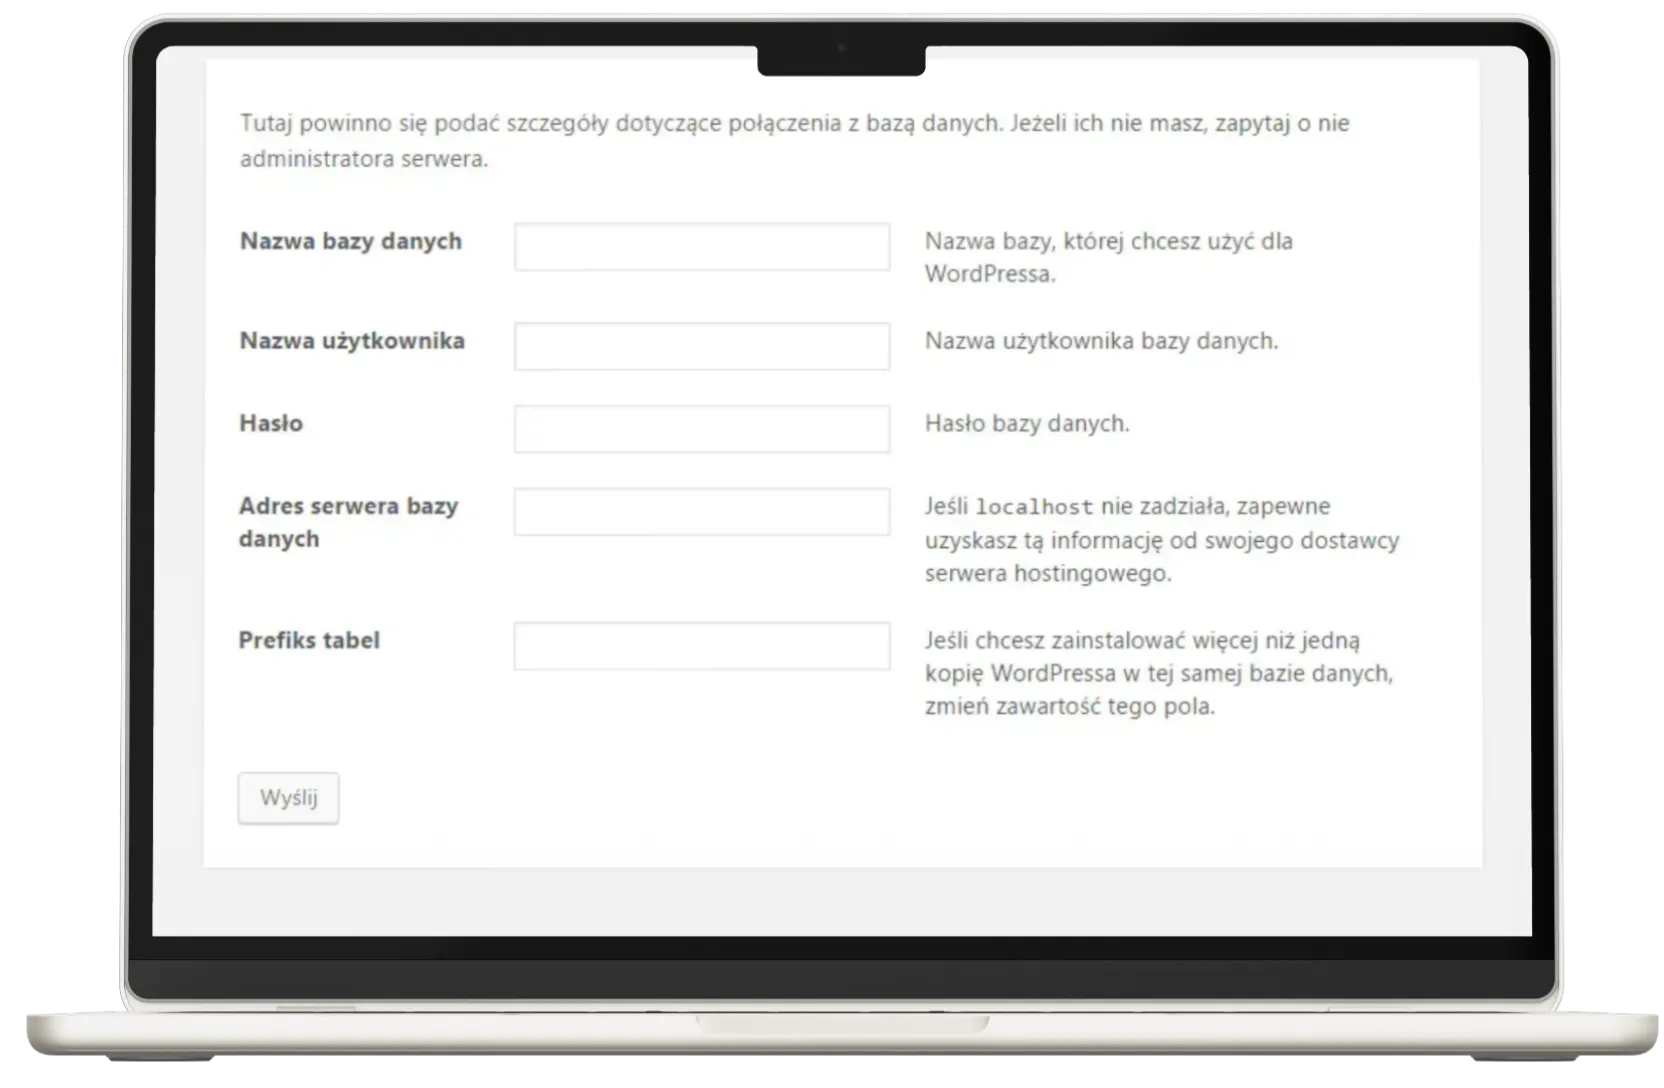Screen dimensions: 1664x1088
Task: Click the hint about changing table prefix
Action: (x=1158, y=673)
